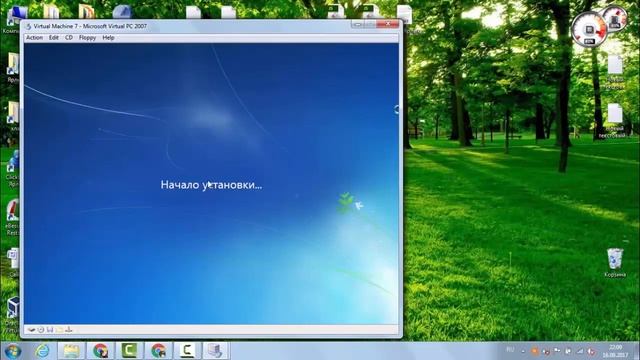Image resolution: width=640 pixels, height=360 pixels.
Task: Open the network signal tray icon
Action: 580,351
